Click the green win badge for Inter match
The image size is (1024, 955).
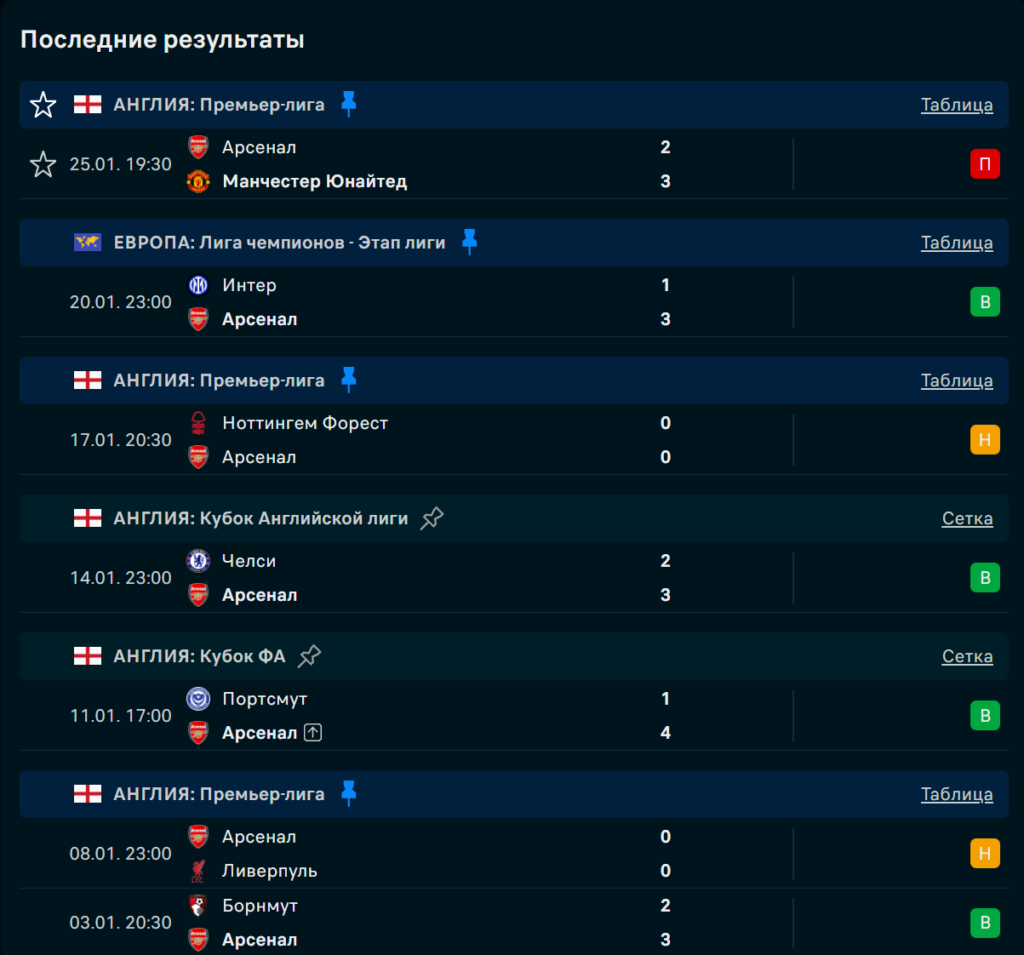(984, 302)
